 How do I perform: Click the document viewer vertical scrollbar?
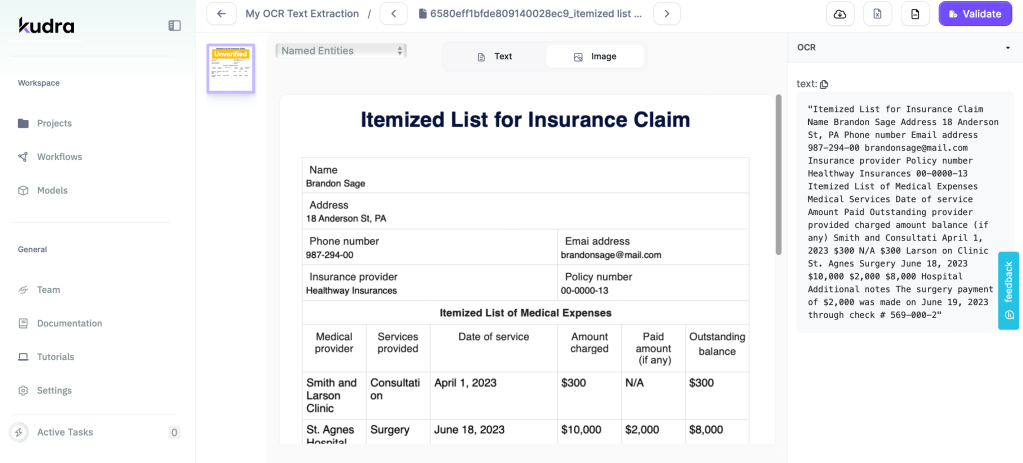coord(778,175)
